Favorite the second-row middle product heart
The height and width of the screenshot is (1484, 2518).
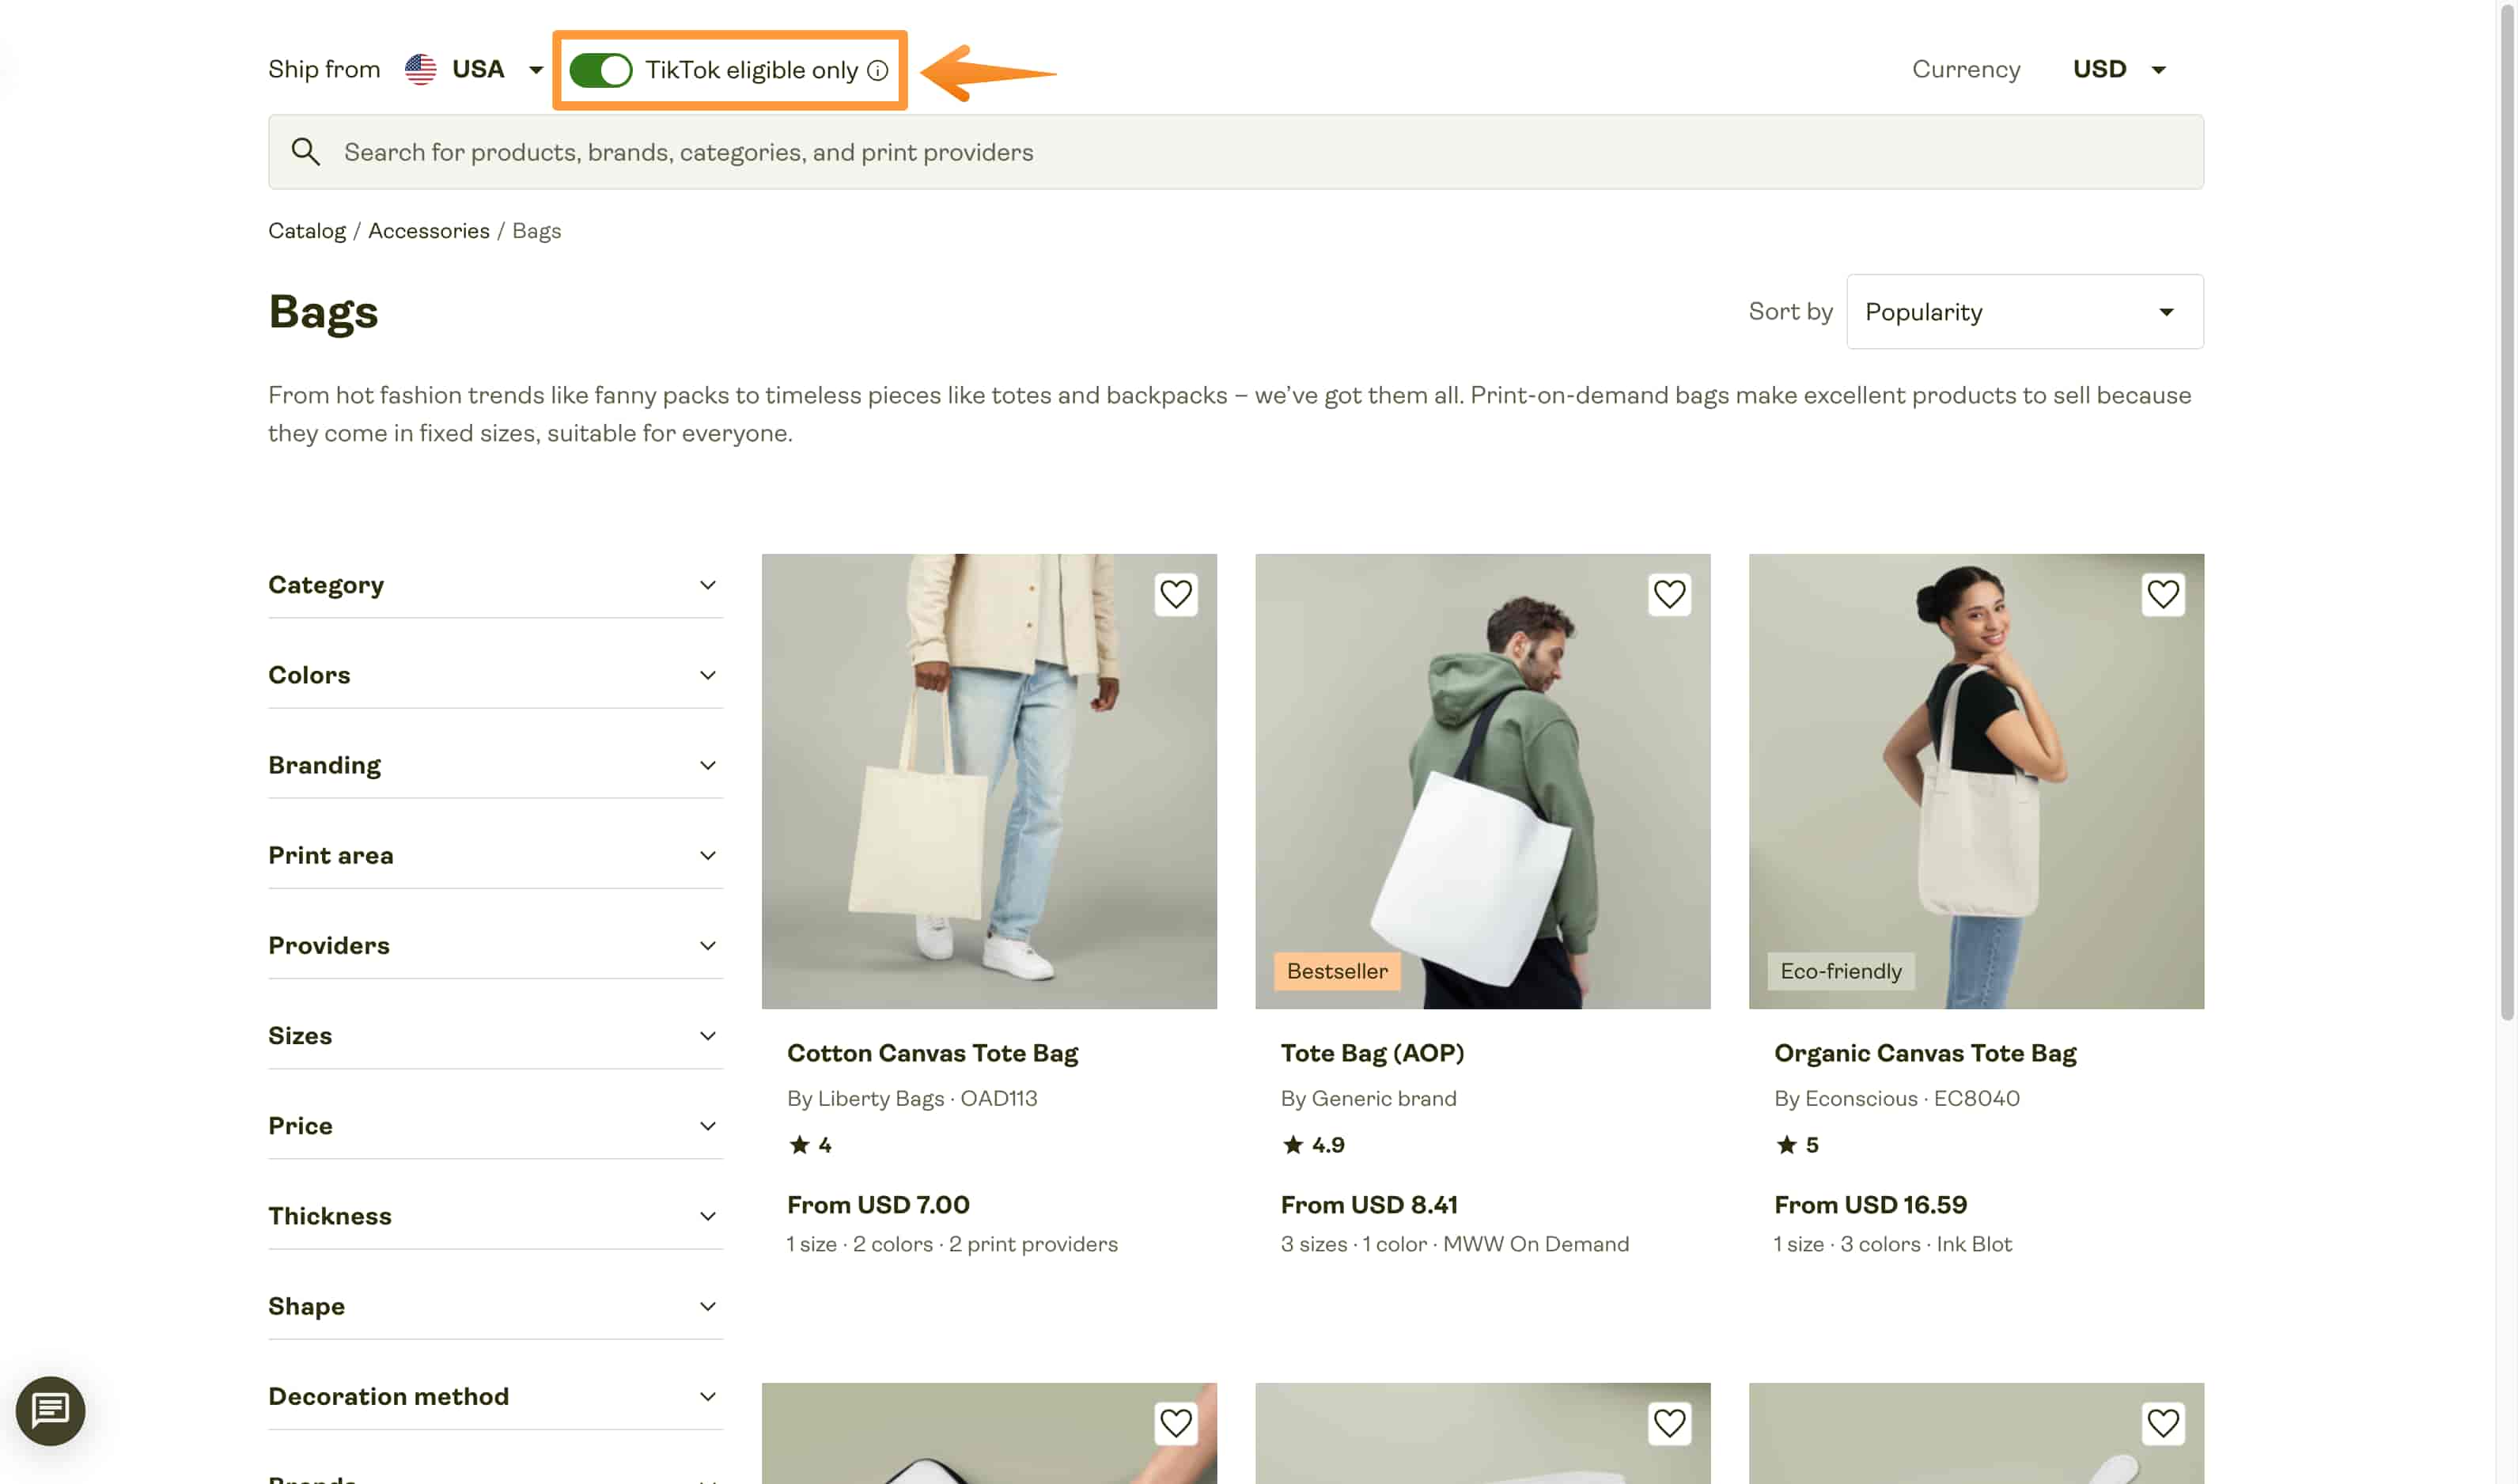click(x=1669, y=1422)
